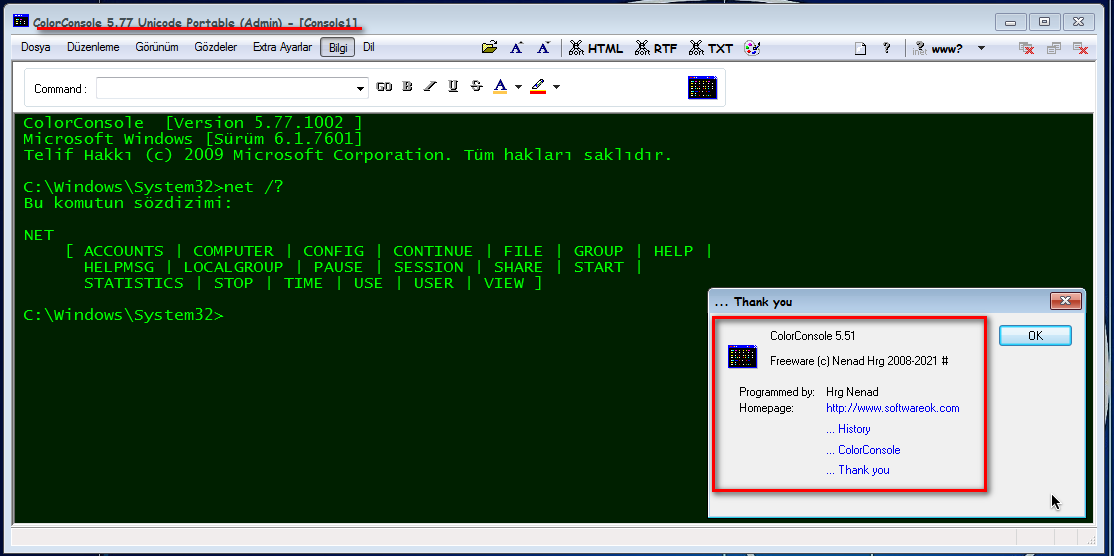Open the Düzenleme menu
Viewport: 1114px width, 556px height.
pos(93,48)
